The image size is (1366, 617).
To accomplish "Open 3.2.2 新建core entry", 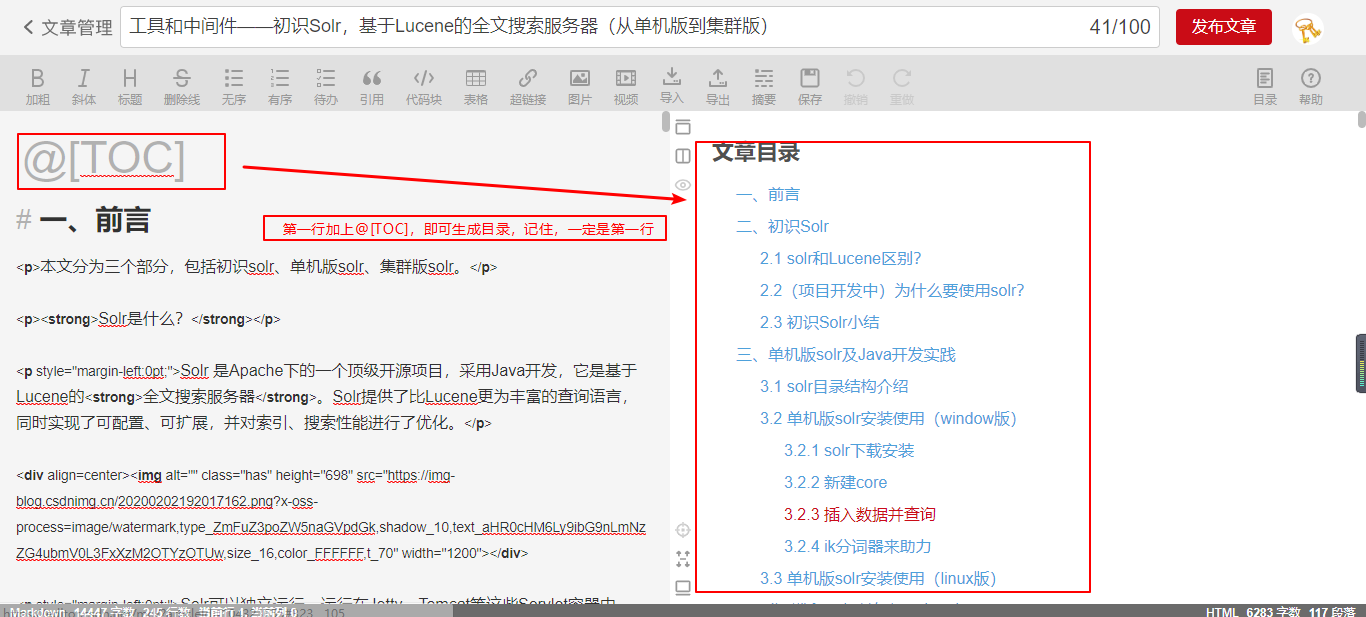I will click(836, 483).
